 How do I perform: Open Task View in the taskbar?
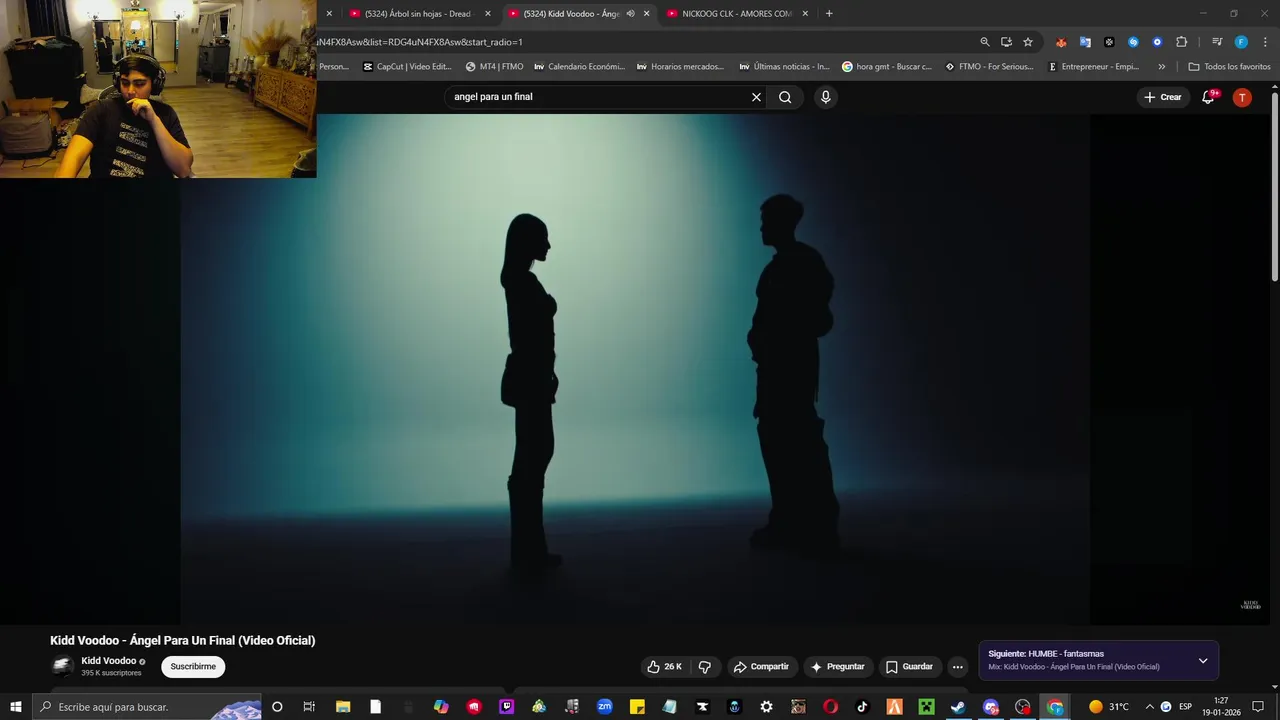coord(309,707)
